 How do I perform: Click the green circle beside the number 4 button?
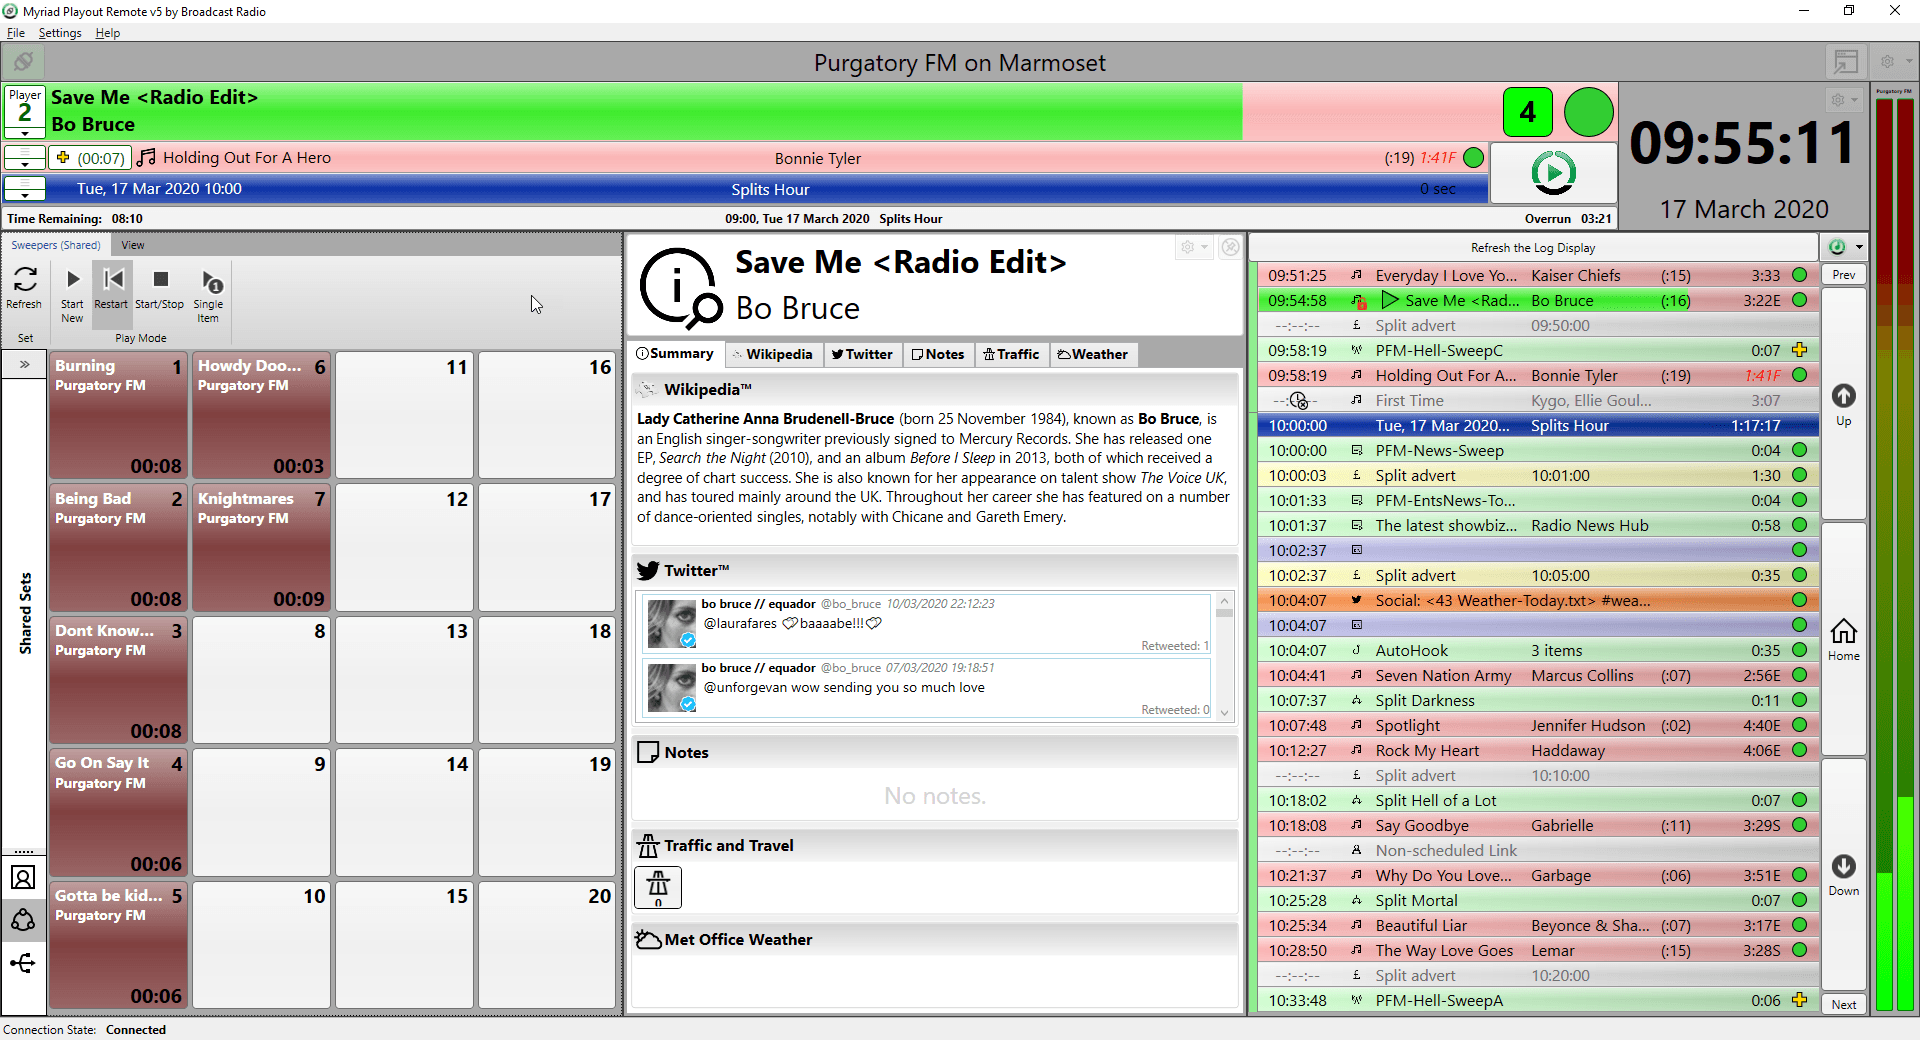(x=1588, y=112)
